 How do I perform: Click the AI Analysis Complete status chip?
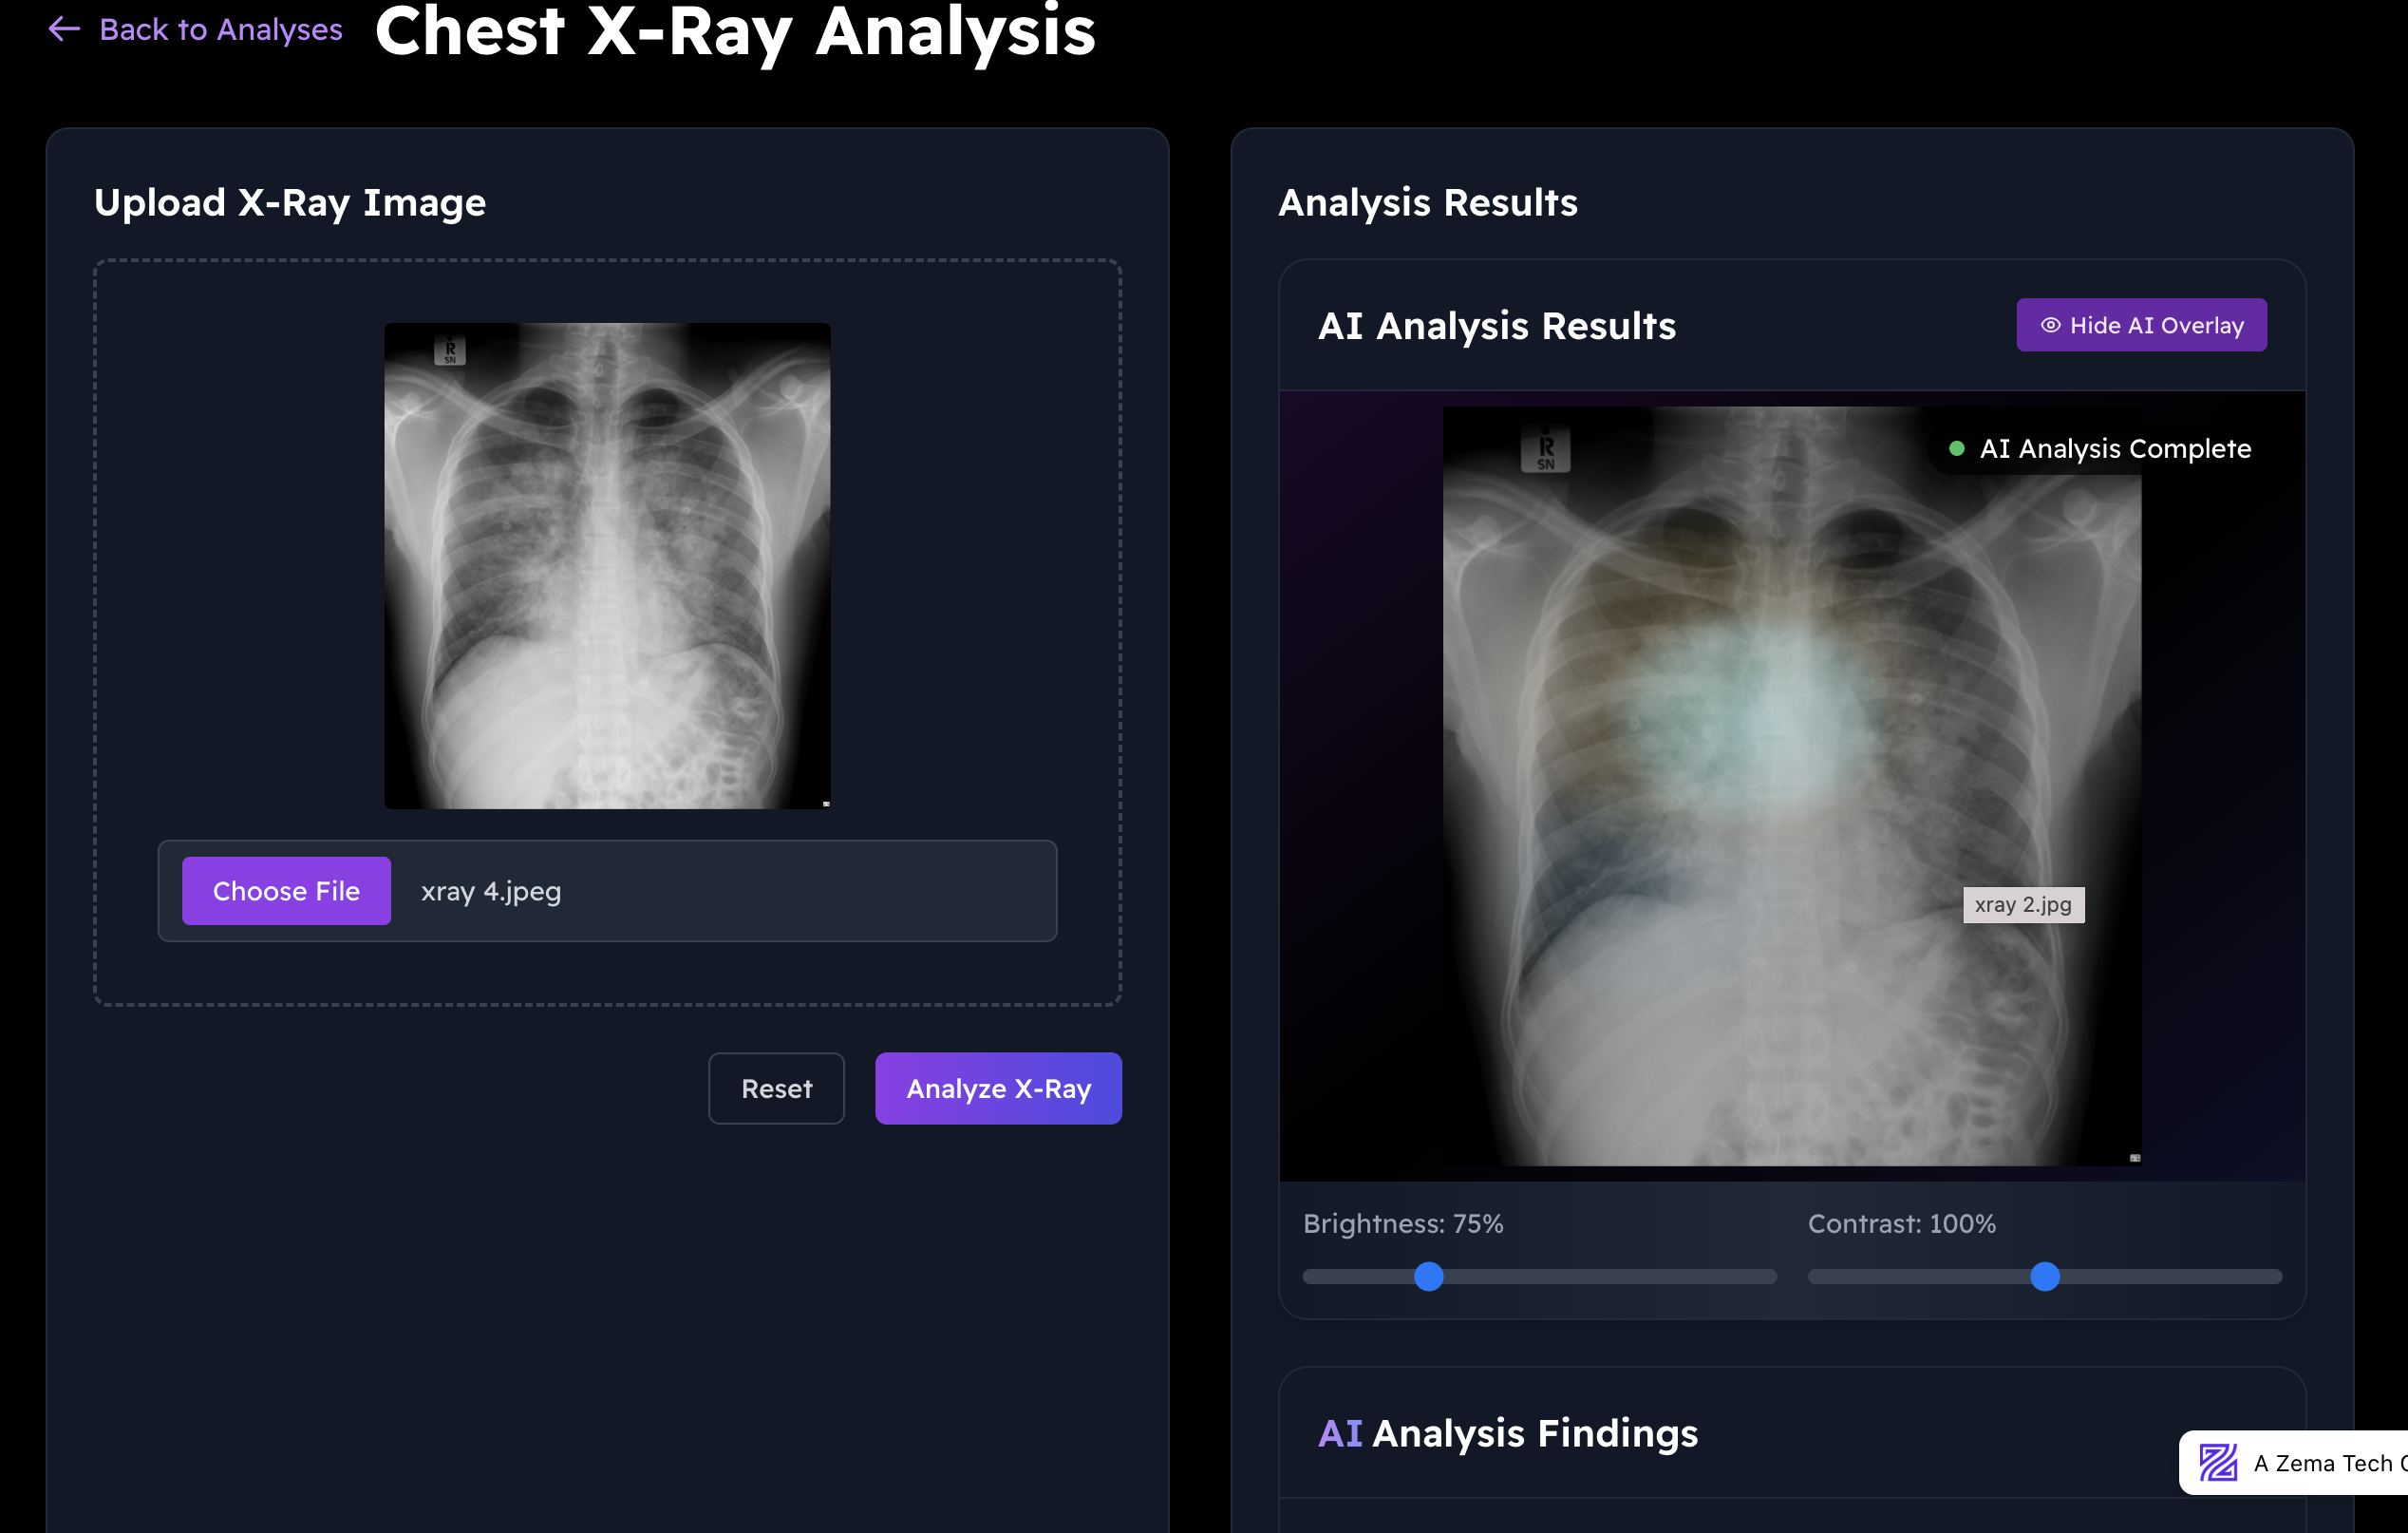pos(2100,449)
